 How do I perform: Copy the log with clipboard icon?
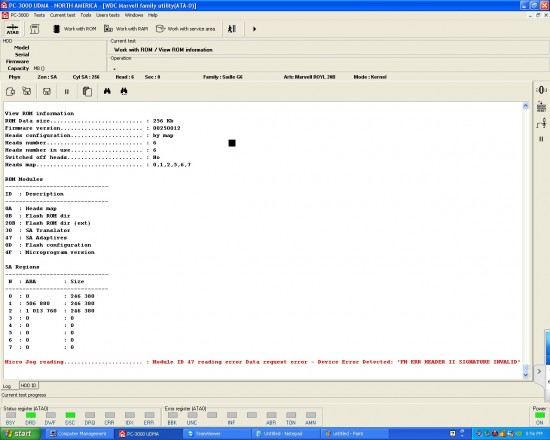(x=87, y=92)
